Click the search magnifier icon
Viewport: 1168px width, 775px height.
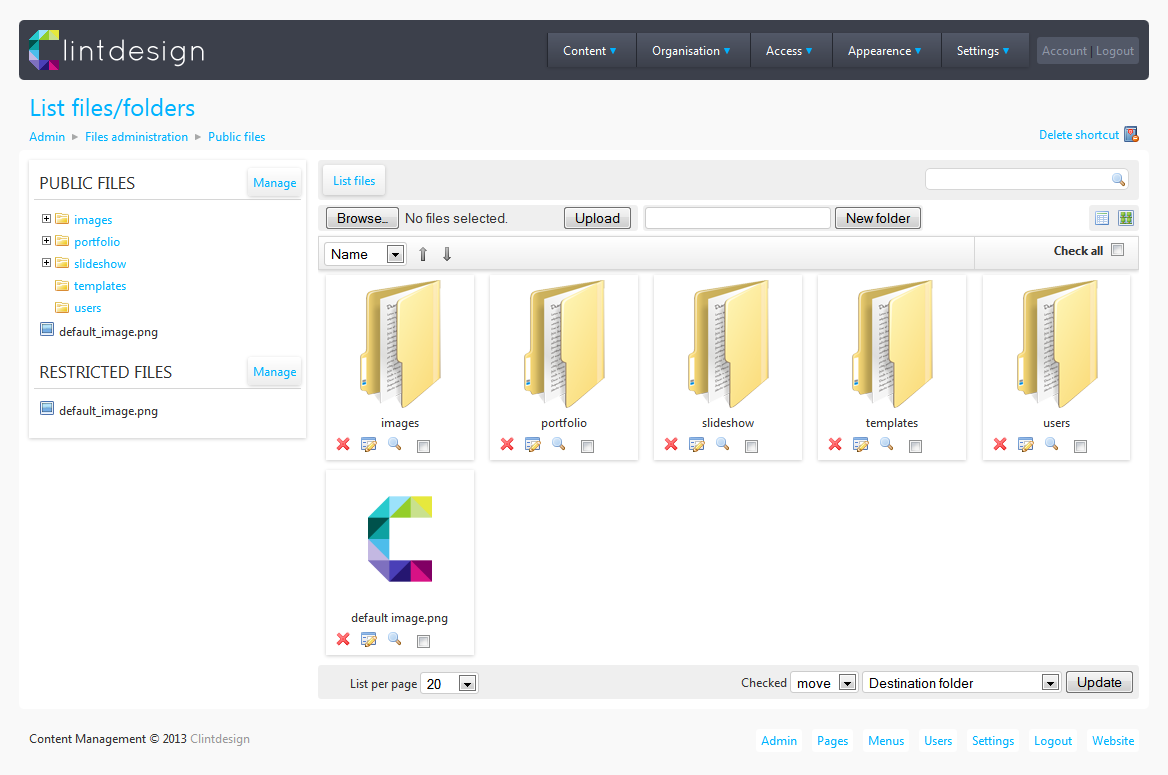click(x=1118, y=180)
